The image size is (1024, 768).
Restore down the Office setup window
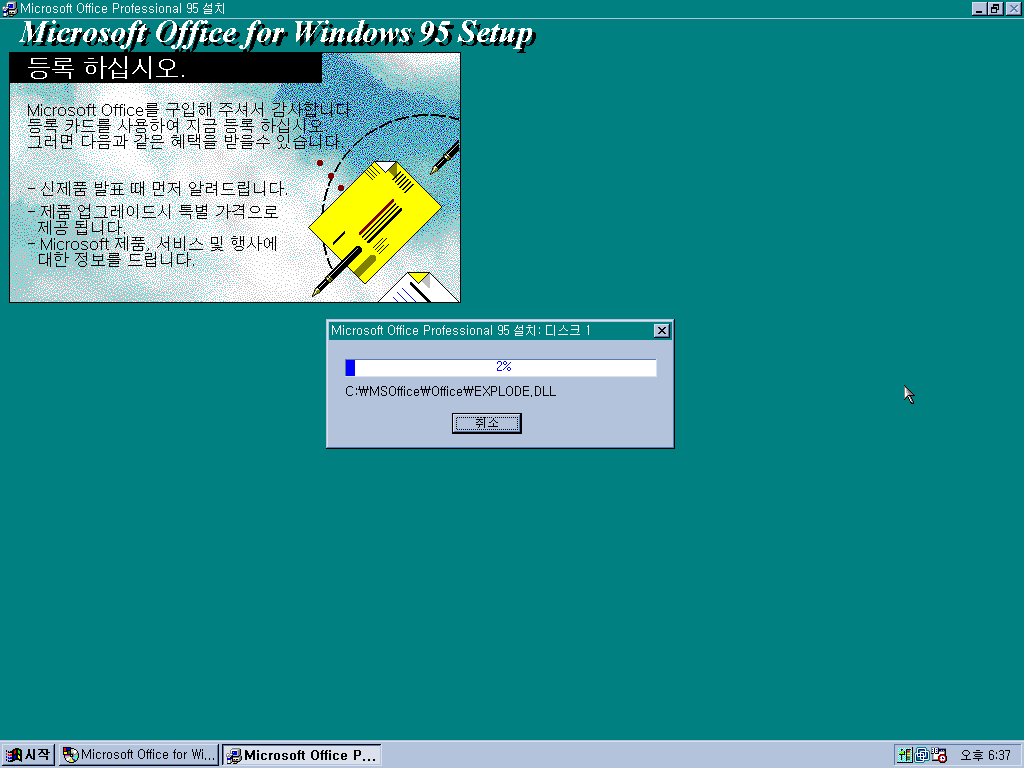[x=995, y=8]
